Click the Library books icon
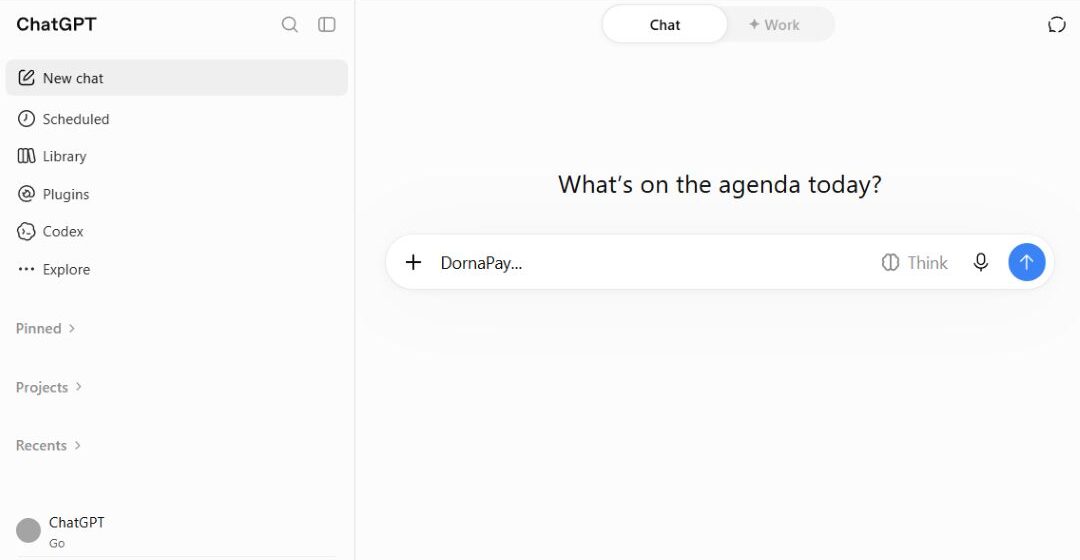Viewport: 1080px width, 560px height. point(26,156)
